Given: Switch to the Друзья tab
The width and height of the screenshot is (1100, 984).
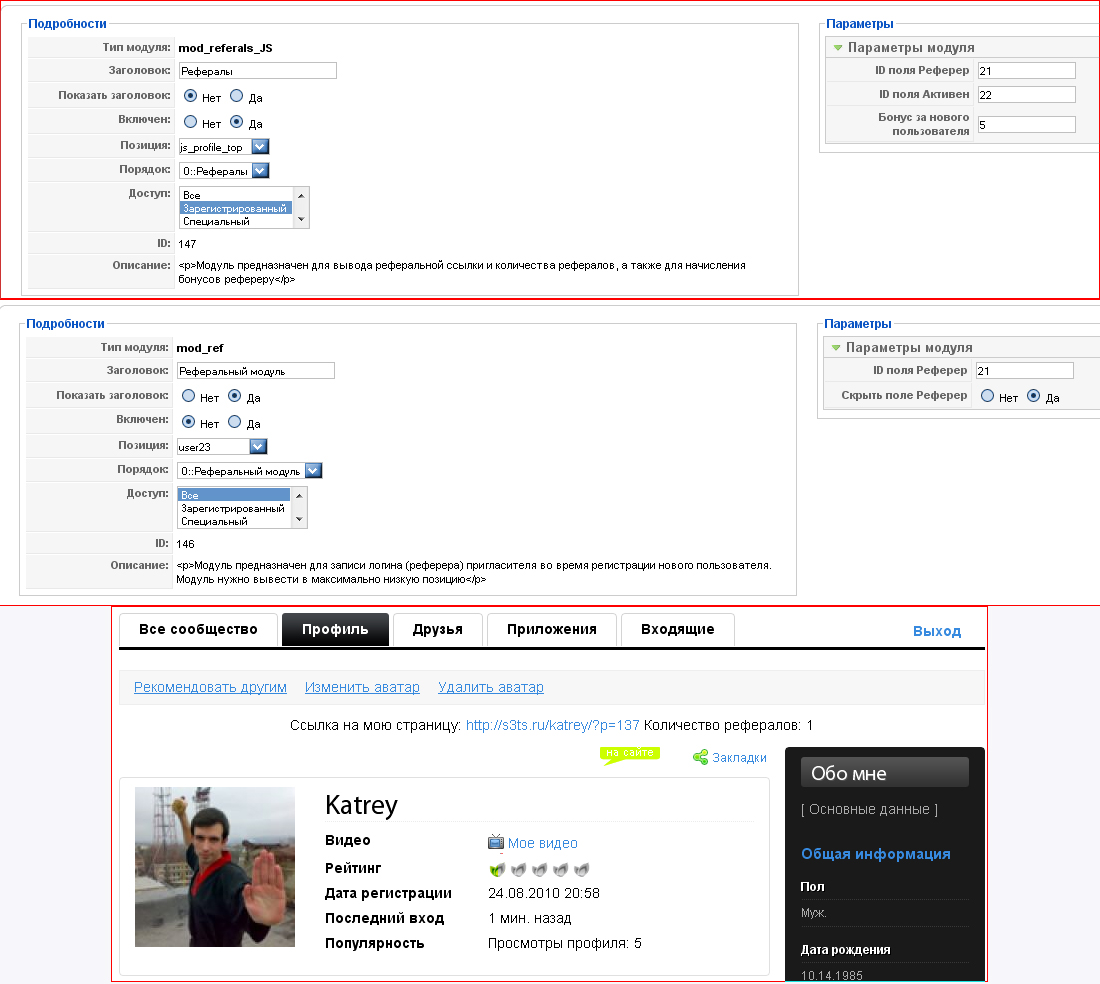Looking at the screenshot, I should (438, 630).
